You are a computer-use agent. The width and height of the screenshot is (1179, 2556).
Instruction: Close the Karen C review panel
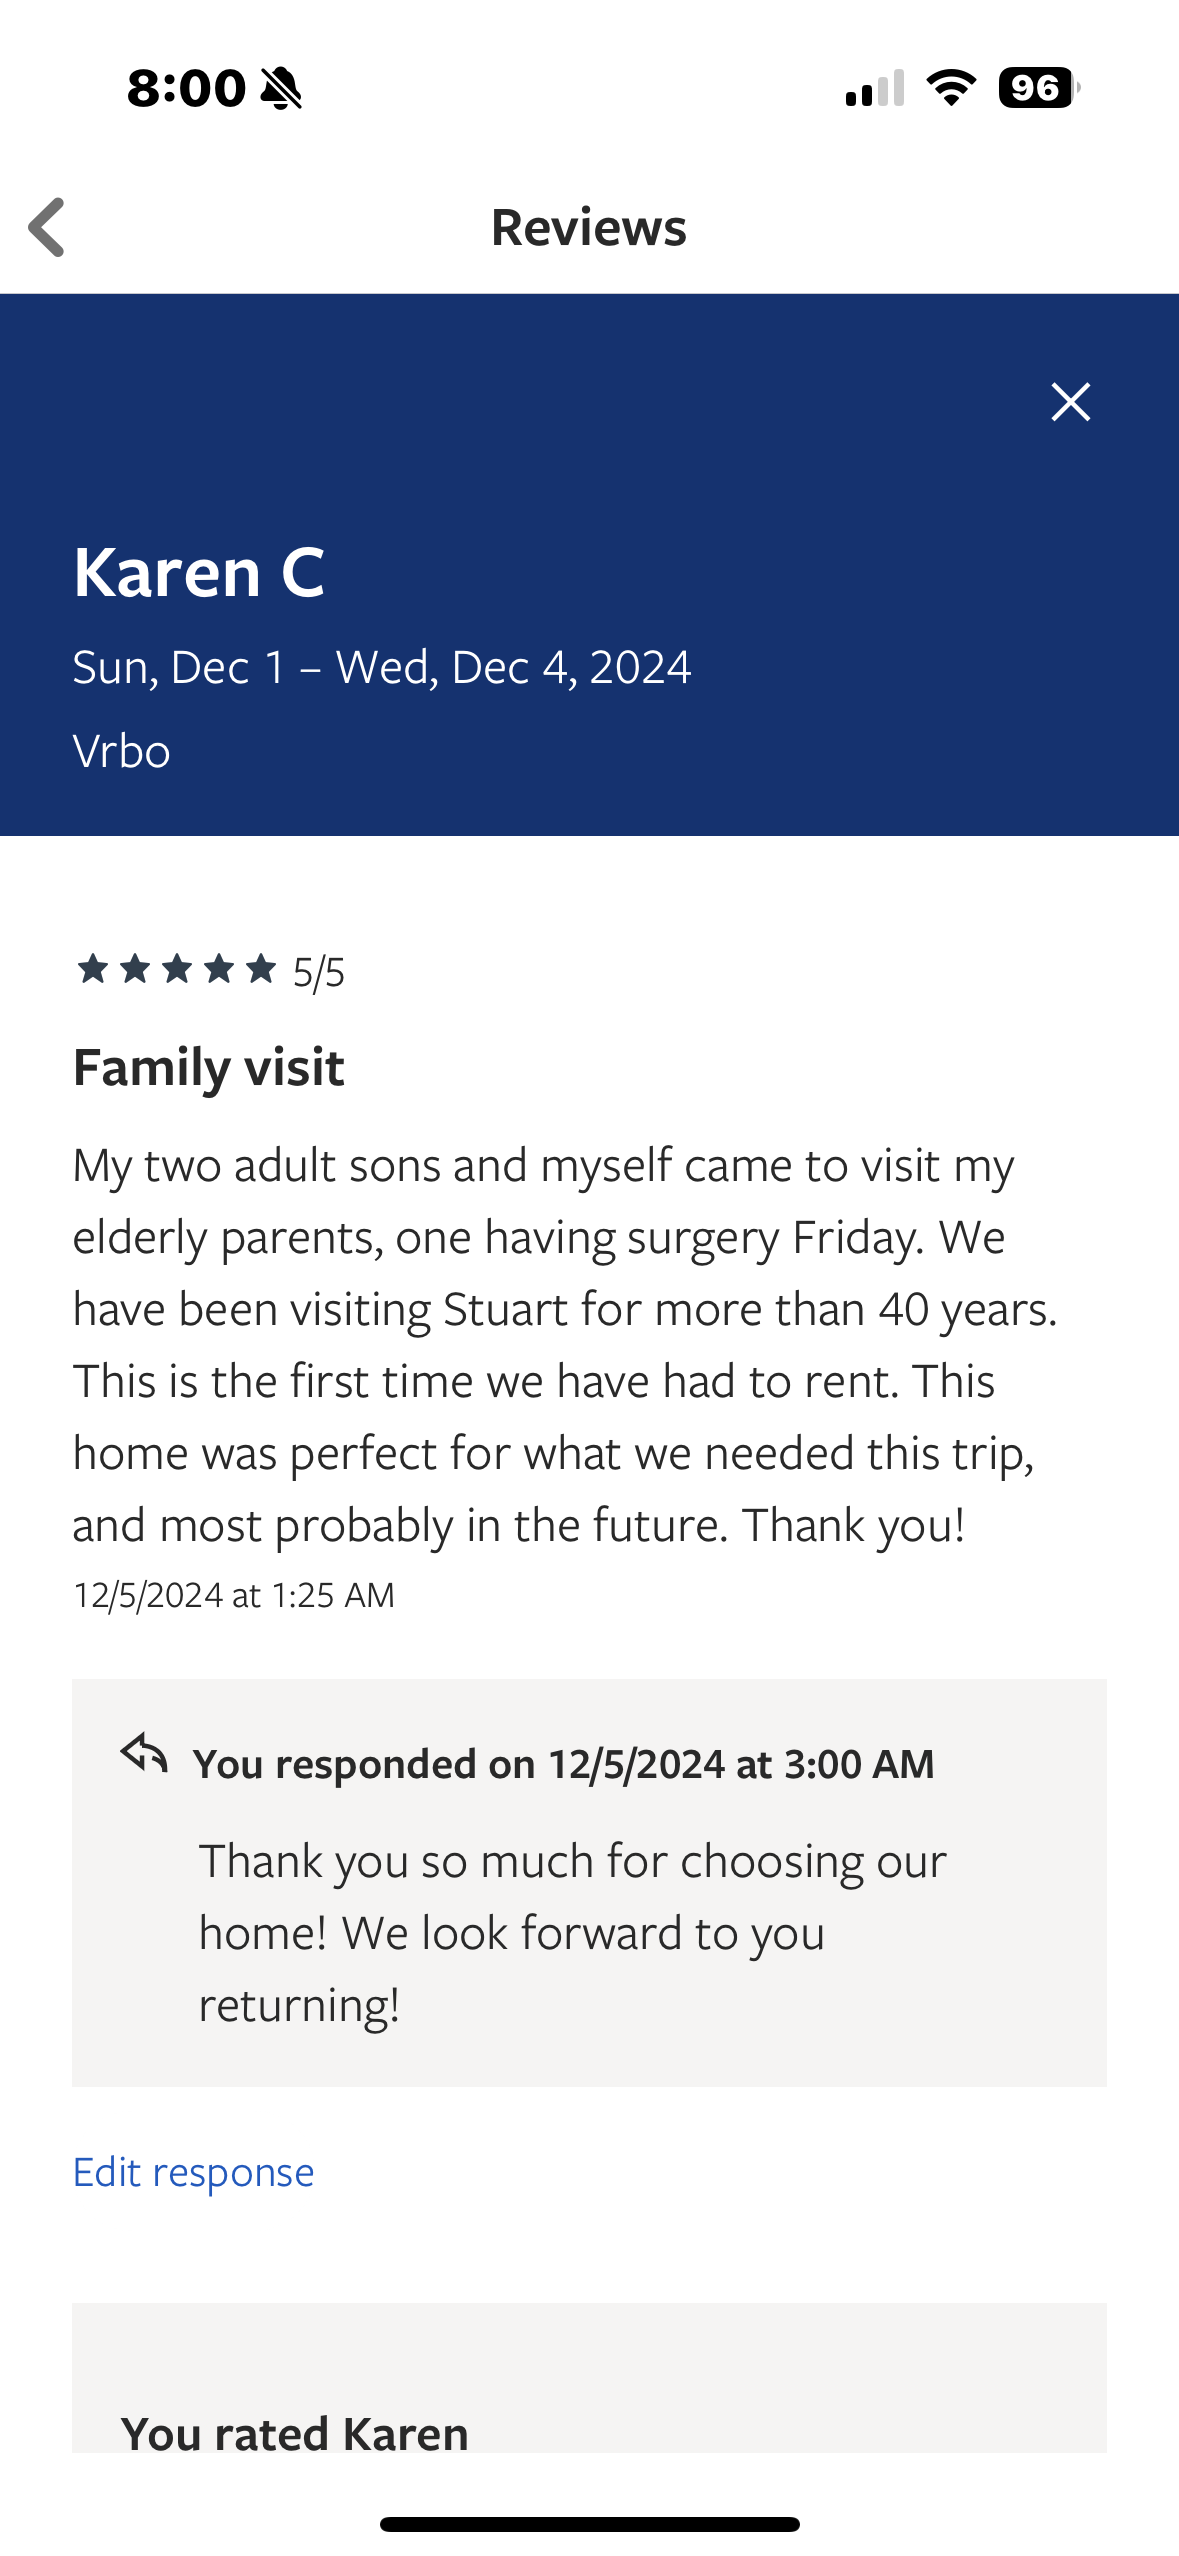click(x=1070, y=402)
